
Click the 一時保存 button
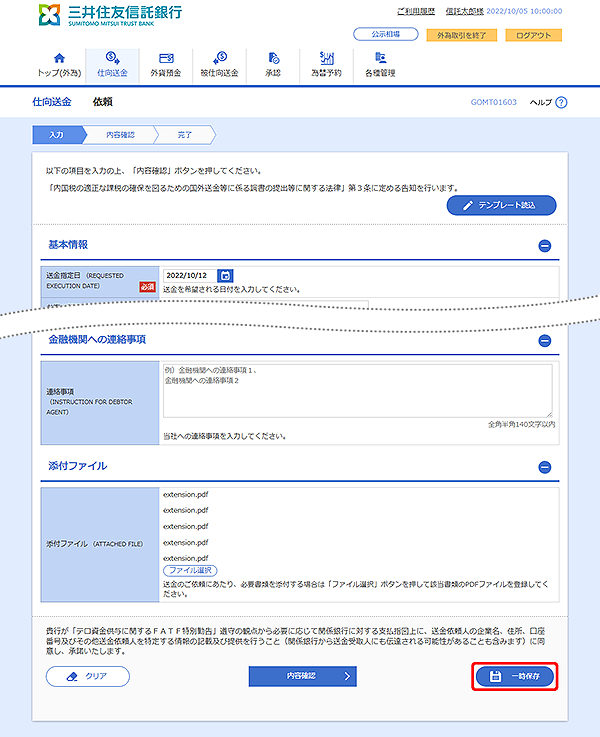tap(514, 676)
